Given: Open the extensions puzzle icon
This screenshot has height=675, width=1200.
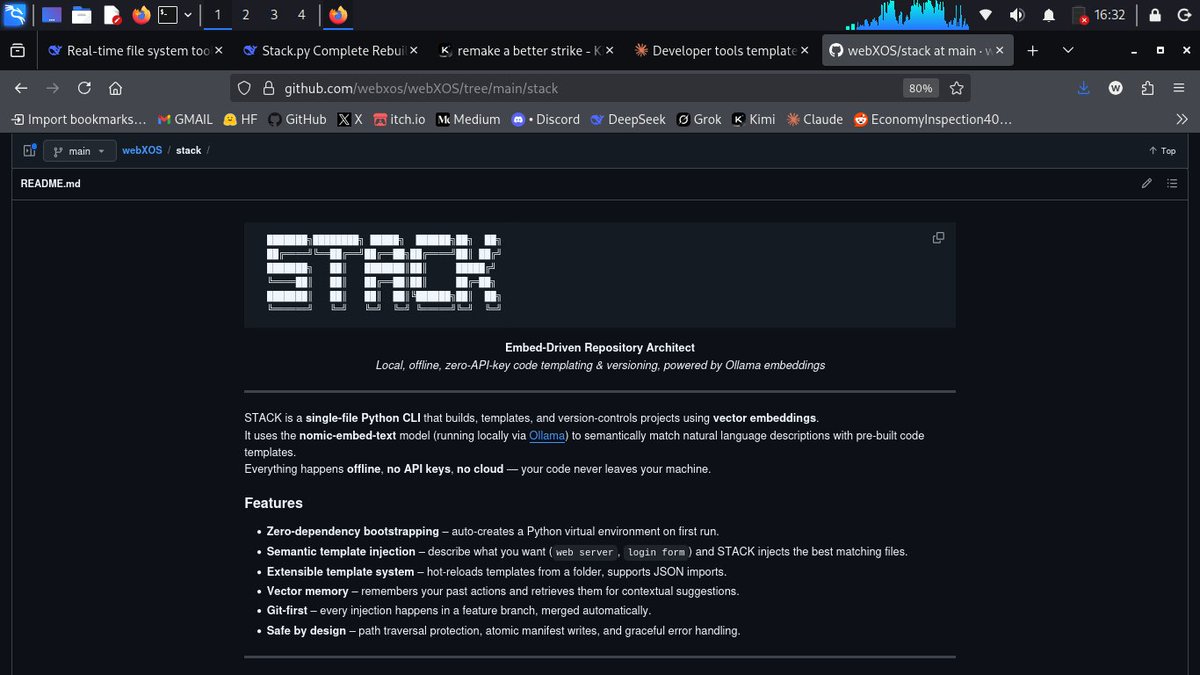Looking at the screenshot, I should 1147,88.
